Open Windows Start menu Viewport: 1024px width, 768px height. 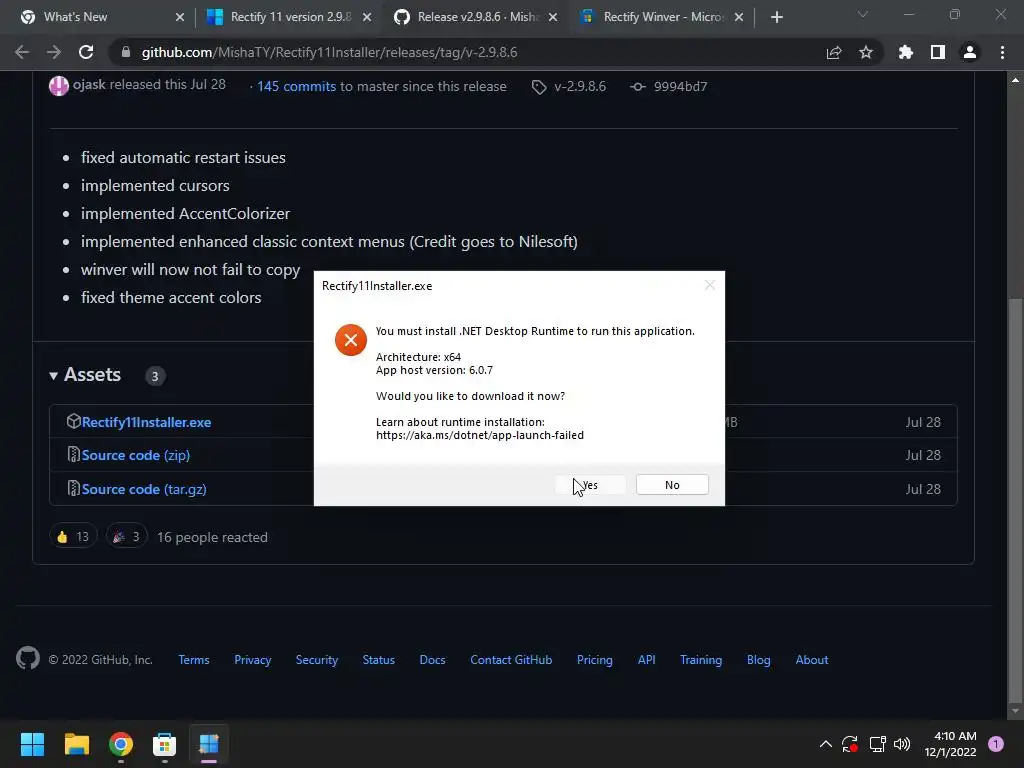point(32,744)
